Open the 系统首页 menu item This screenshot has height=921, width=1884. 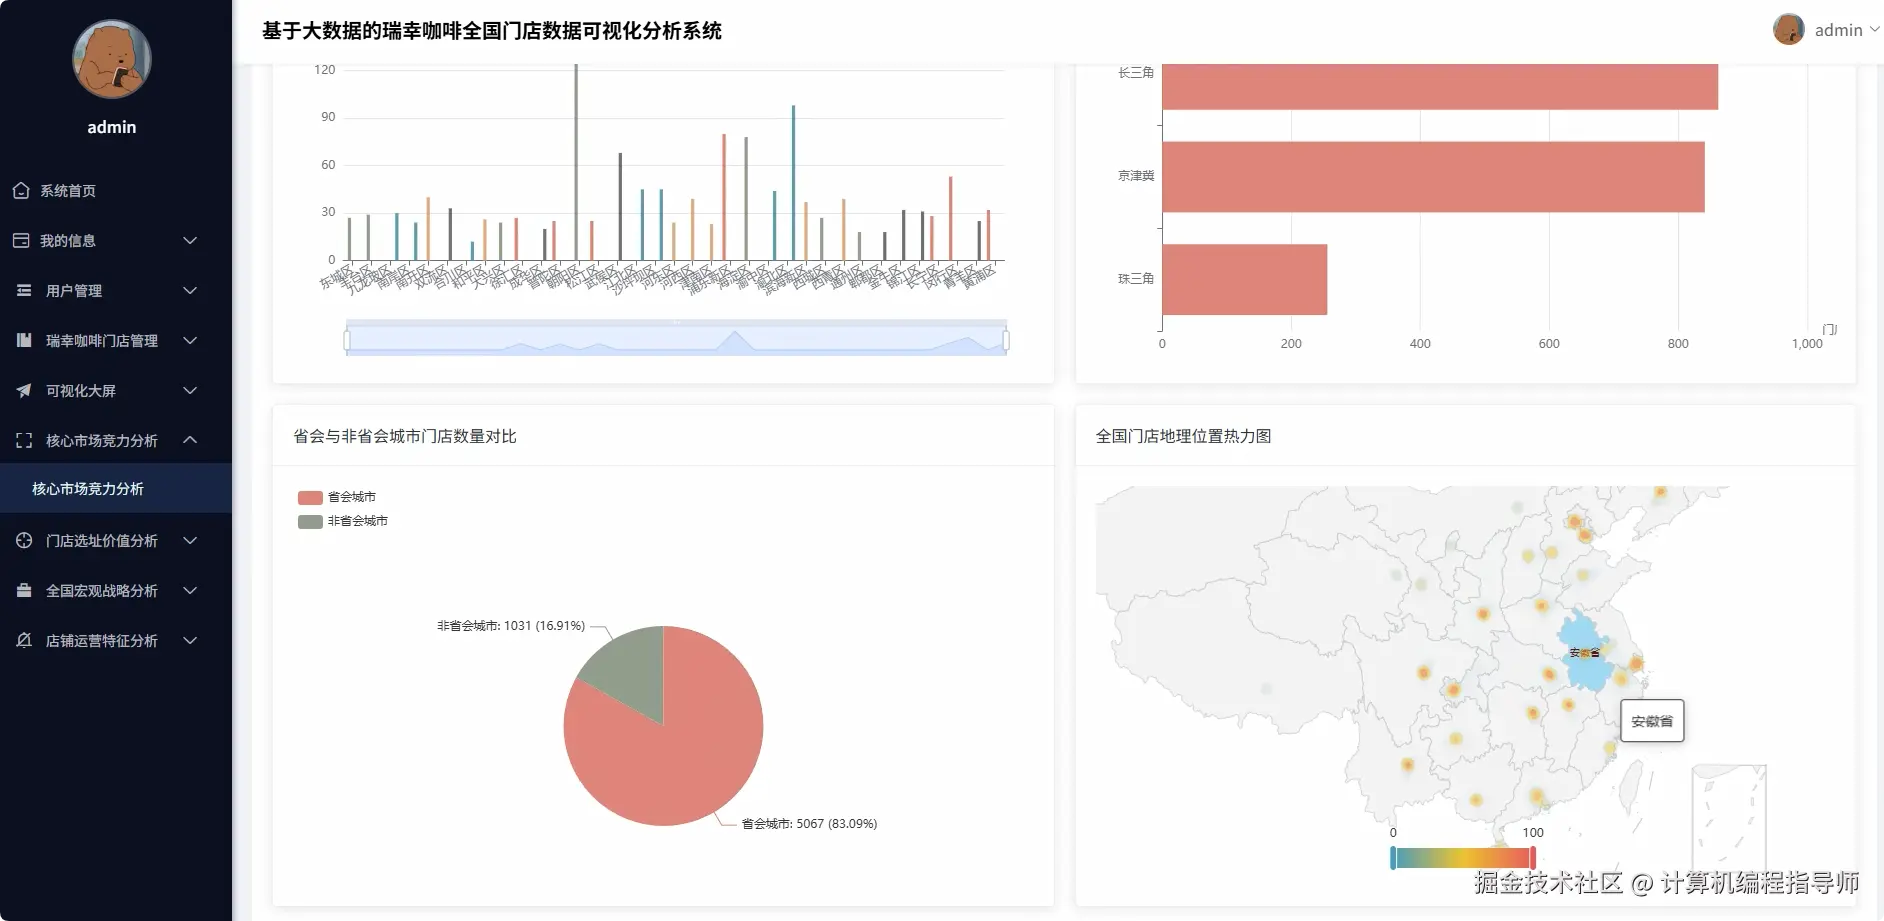tap(116, 190)
